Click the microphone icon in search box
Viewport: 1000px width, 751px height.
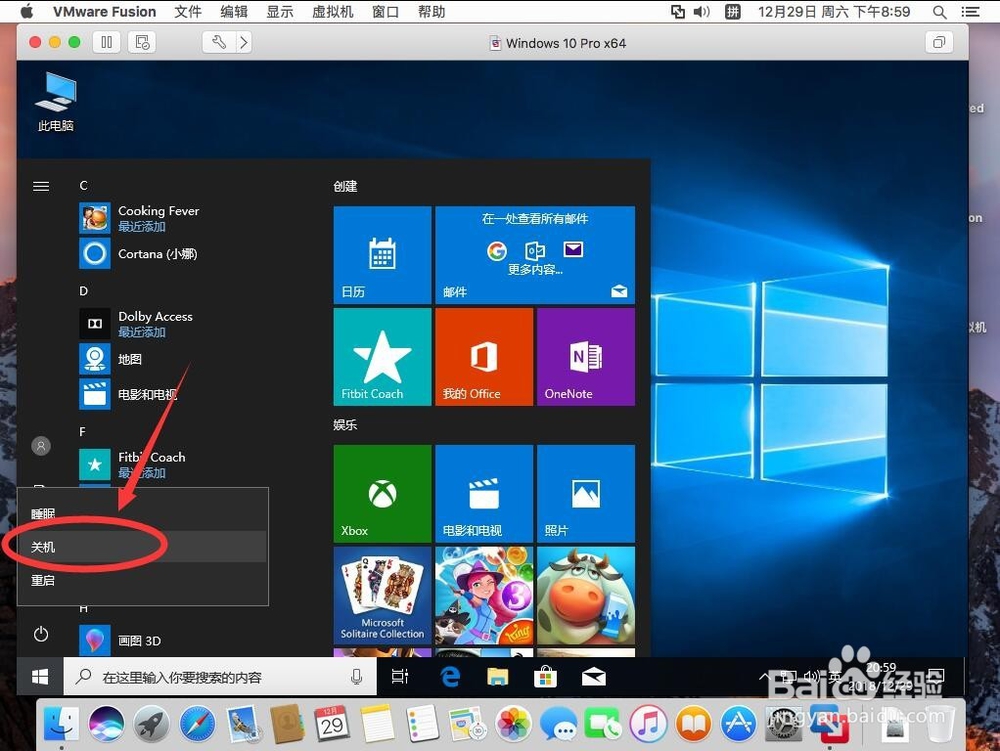pyautogui.click(x=357, y=676)
